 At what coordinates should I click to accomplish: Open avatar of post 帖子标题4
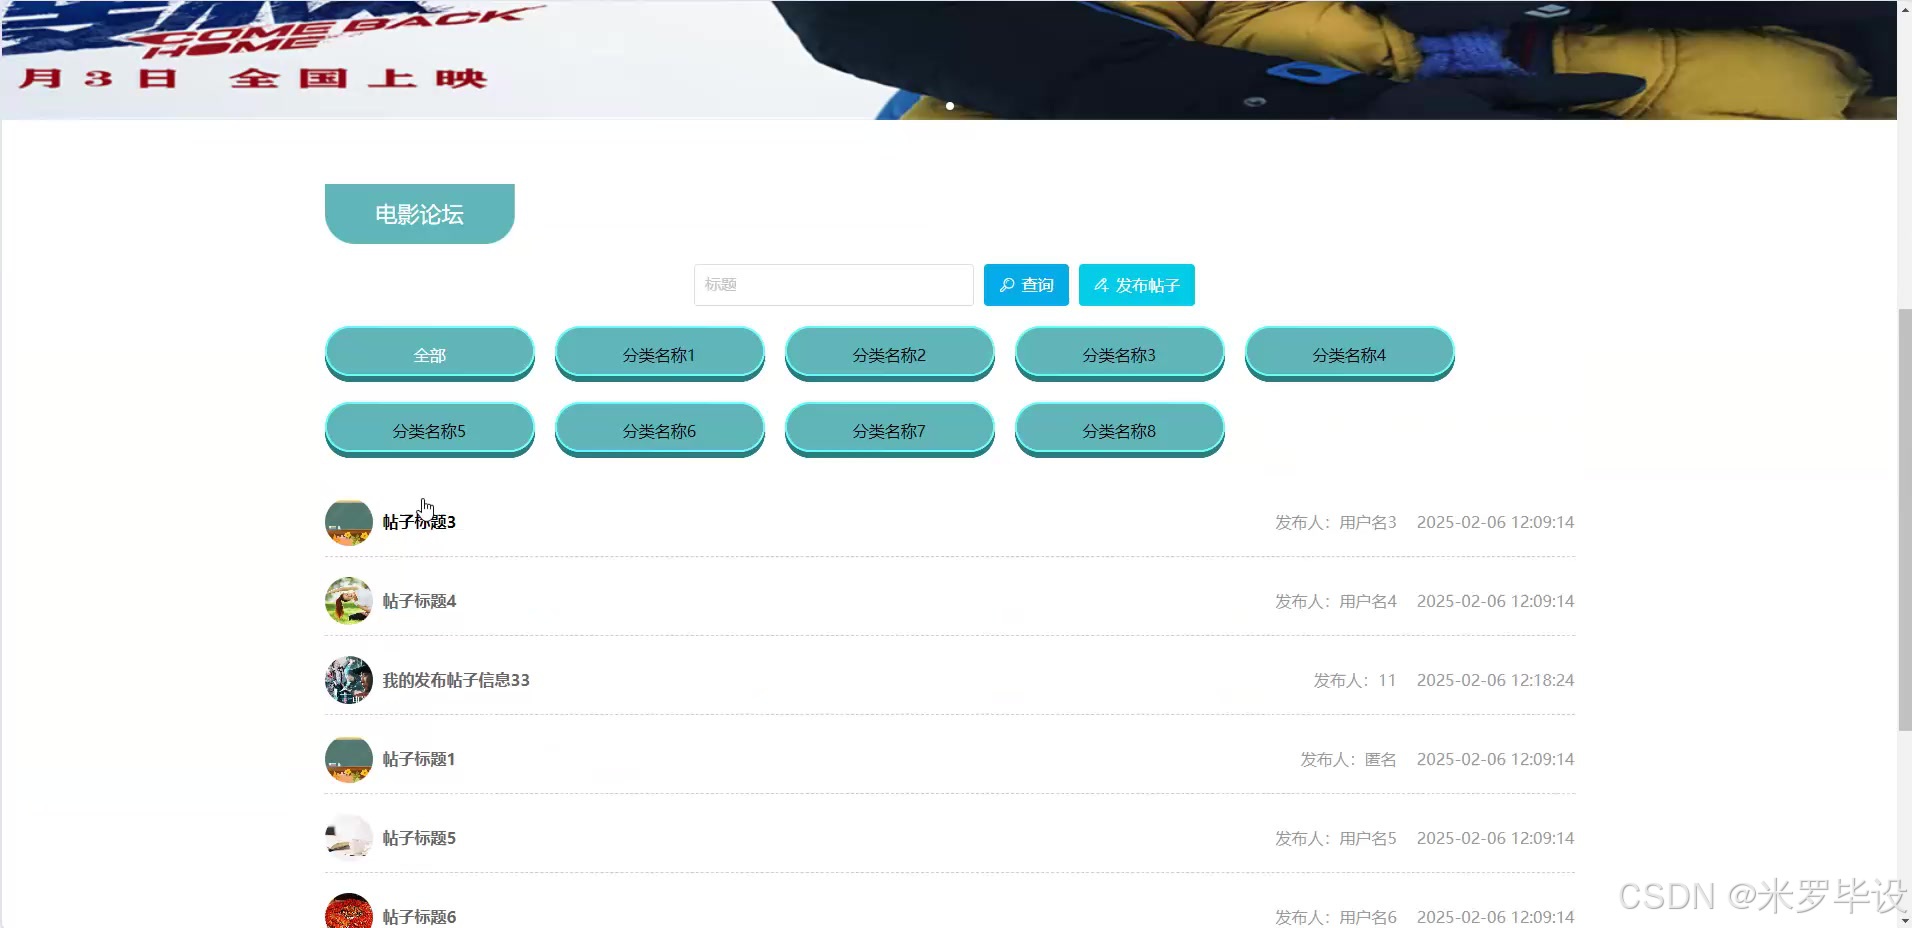[x=349, y=601]
